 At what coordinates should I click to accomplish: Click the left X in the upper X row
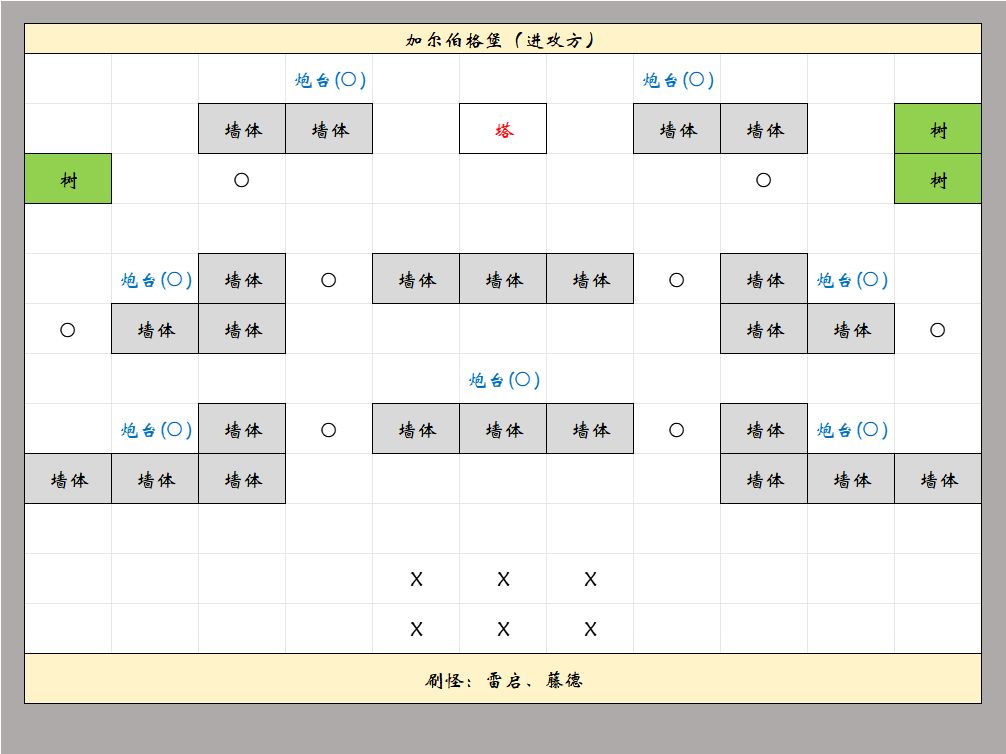click(416, 579)
